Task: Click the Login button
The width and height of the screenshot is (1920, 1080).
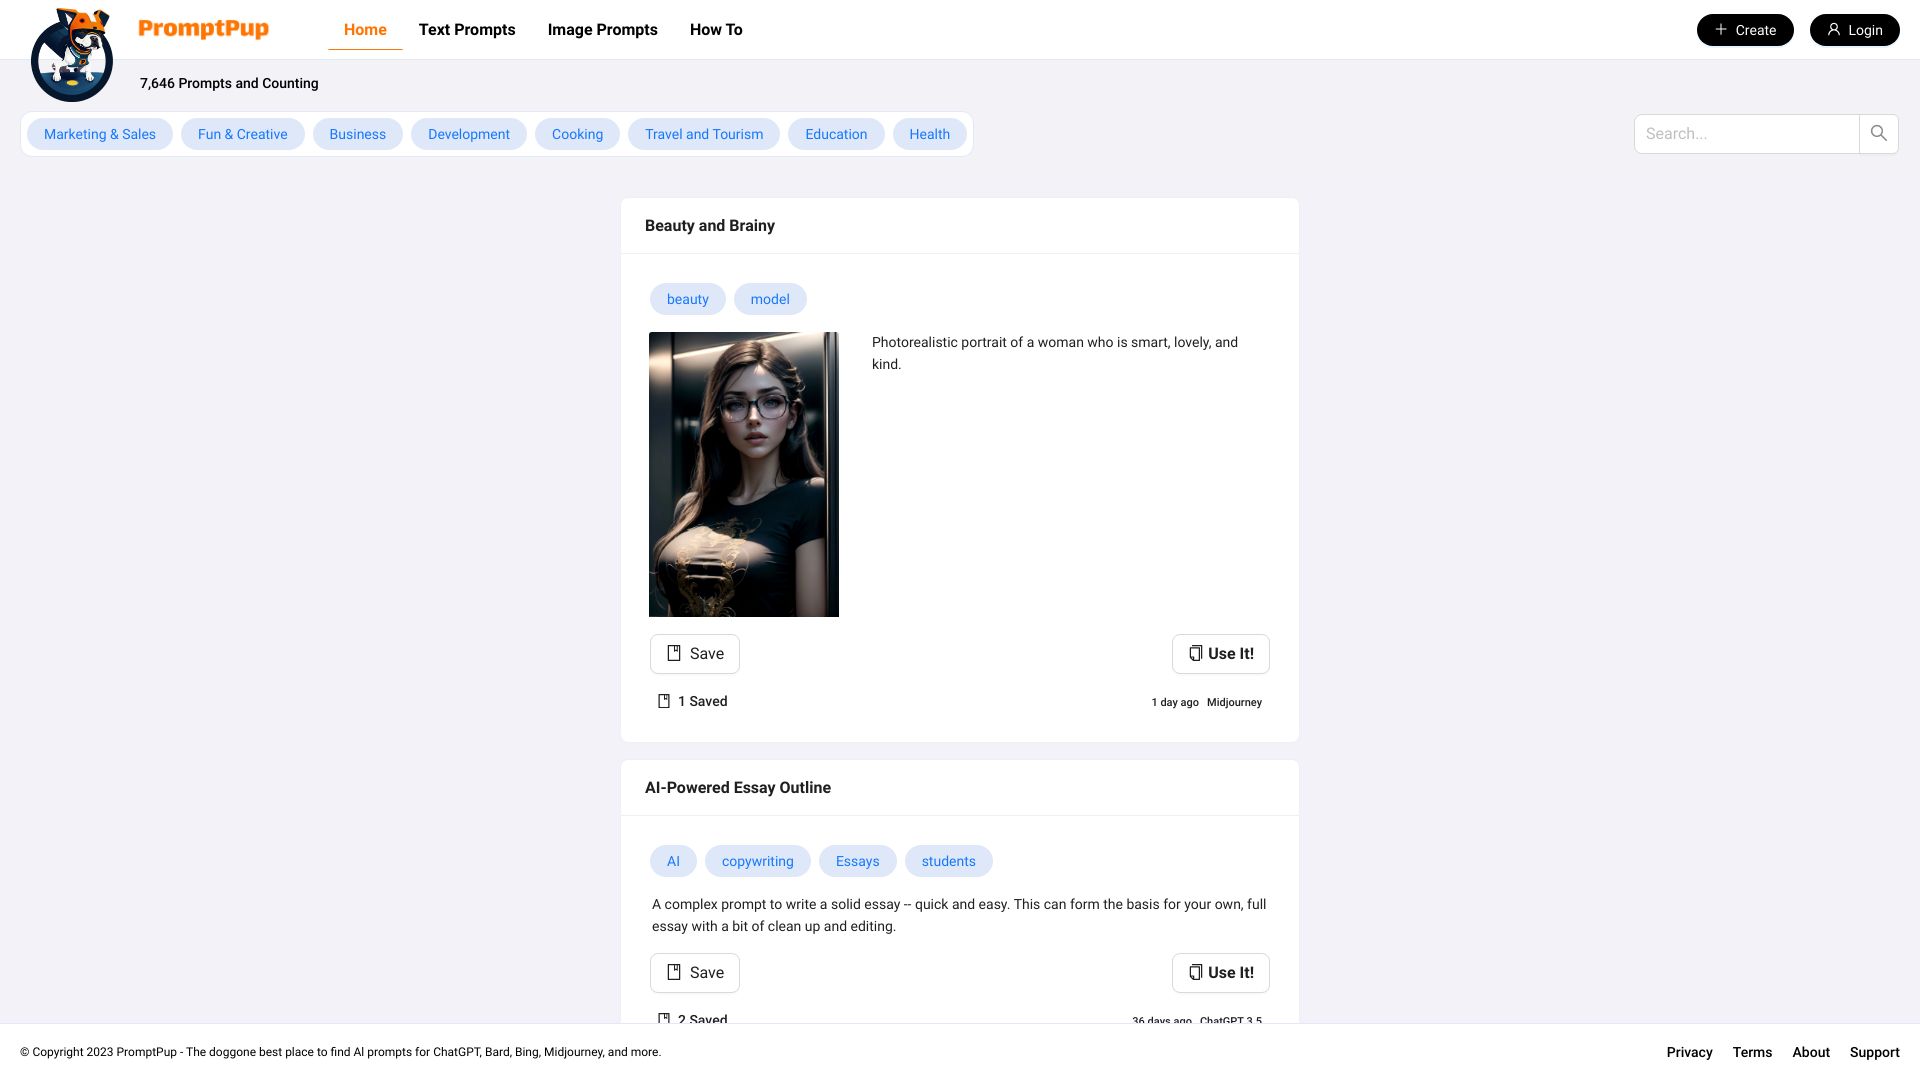Action: pyautogui.click(x=1854, y=30)
